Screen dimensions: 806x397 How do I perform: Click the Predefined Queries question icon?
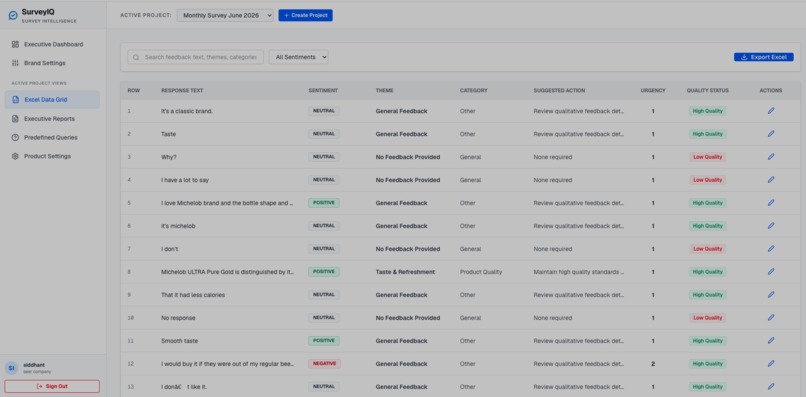coord(15,137)
